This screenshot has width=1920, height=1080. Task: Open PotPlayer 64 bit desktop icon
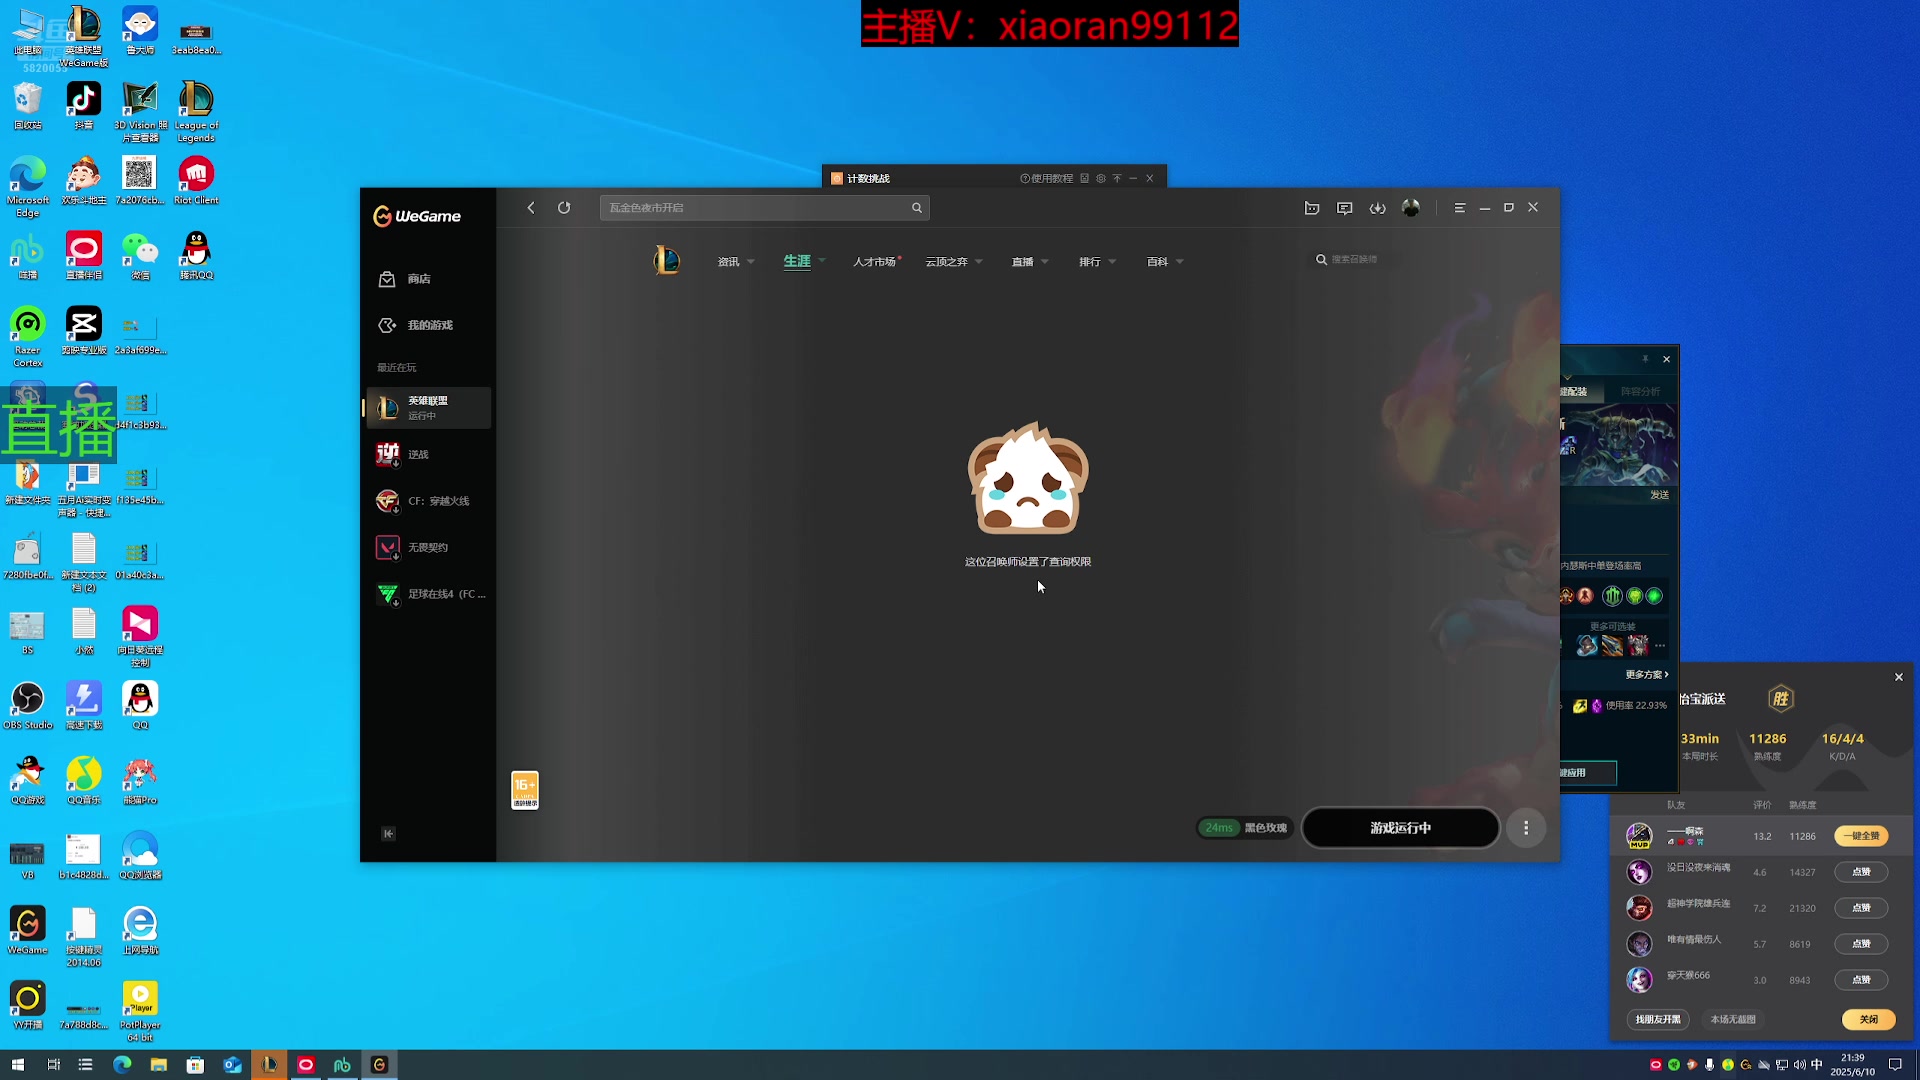[x=140, y=1011]
